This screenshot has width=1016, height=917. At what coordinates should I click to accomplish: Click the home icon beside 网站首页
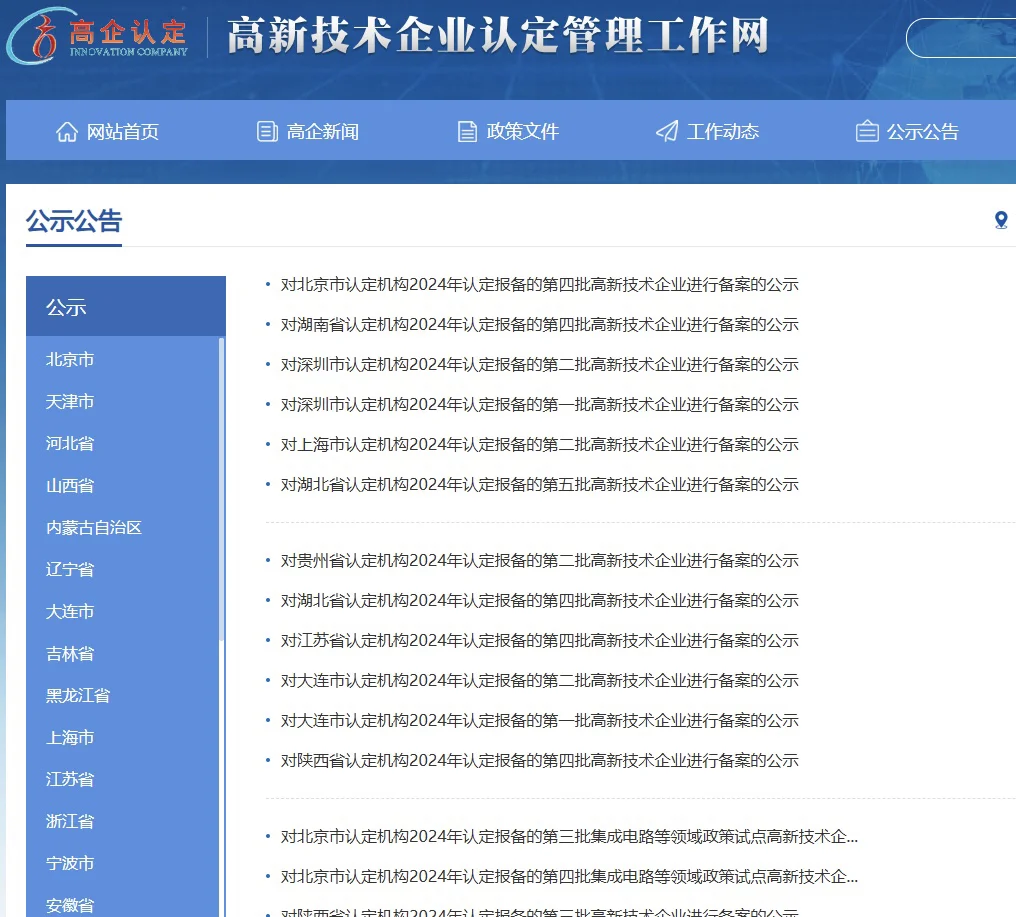pos(67,130)
